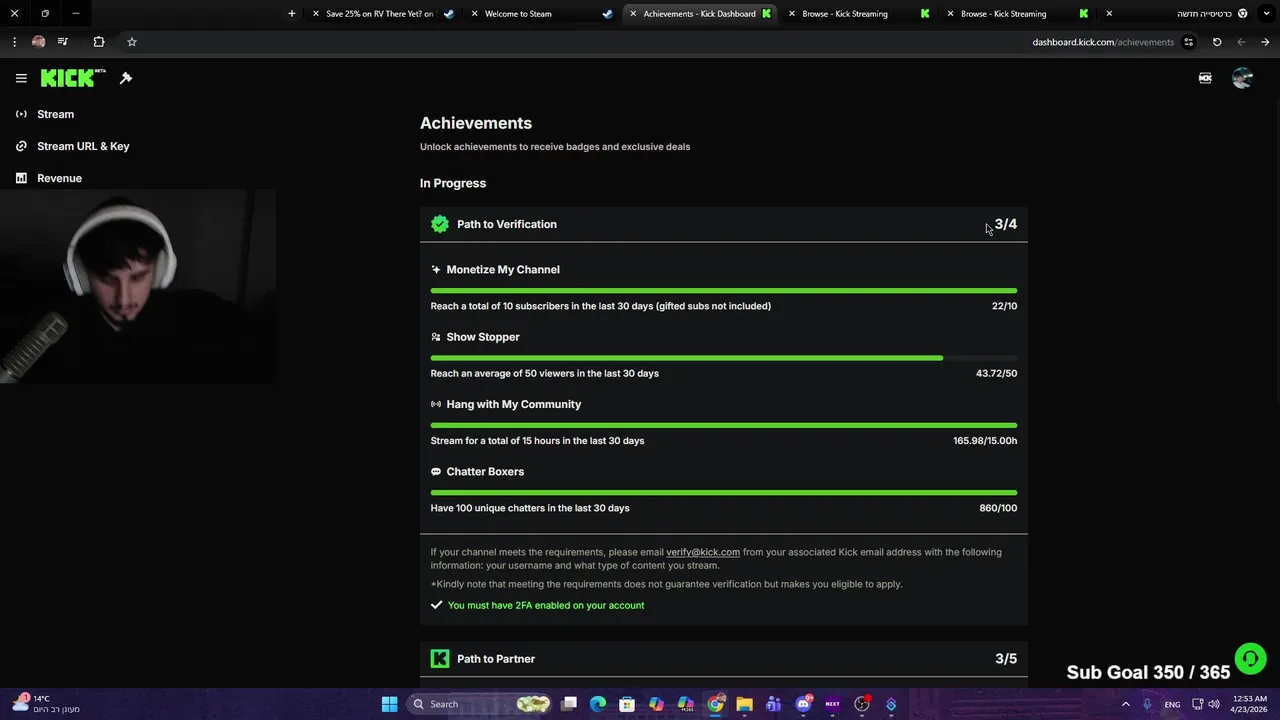This screenshot has width=1280, height=720.
Task: Open the Revenue sidebar item
Action: (59, 178)
